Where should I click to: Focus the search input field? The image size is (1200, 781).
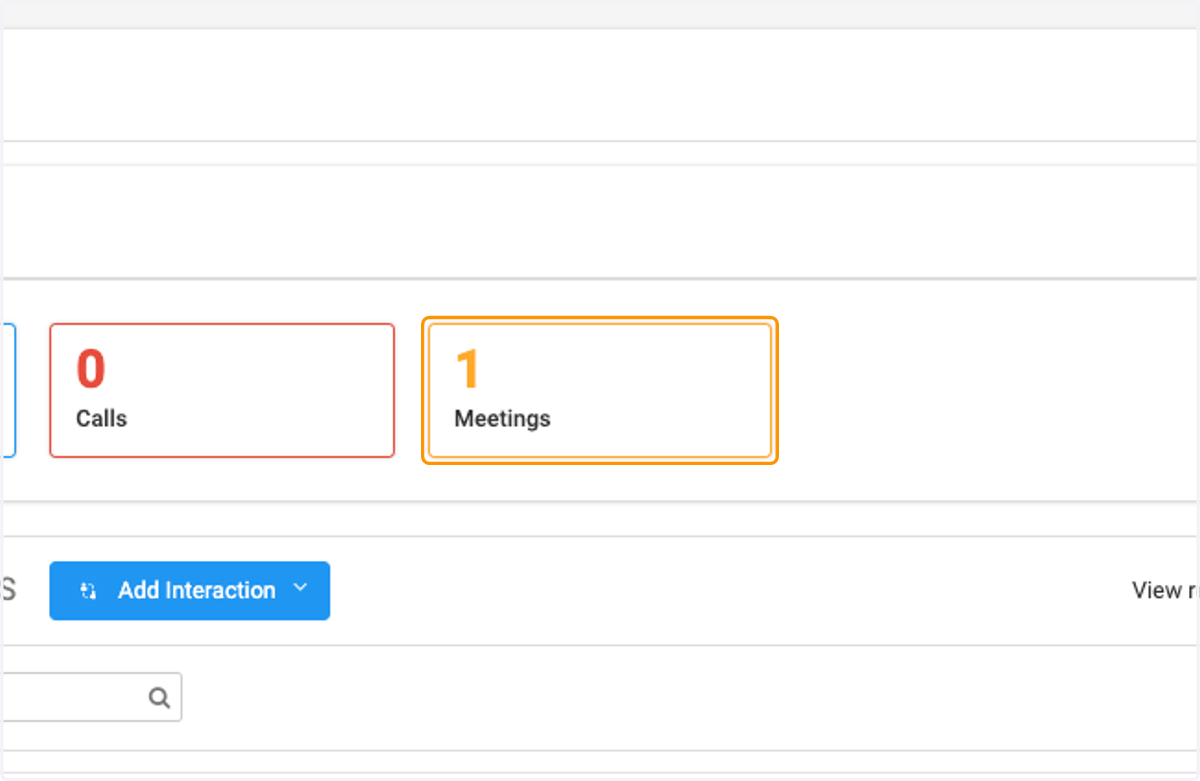tap(91, 697)
